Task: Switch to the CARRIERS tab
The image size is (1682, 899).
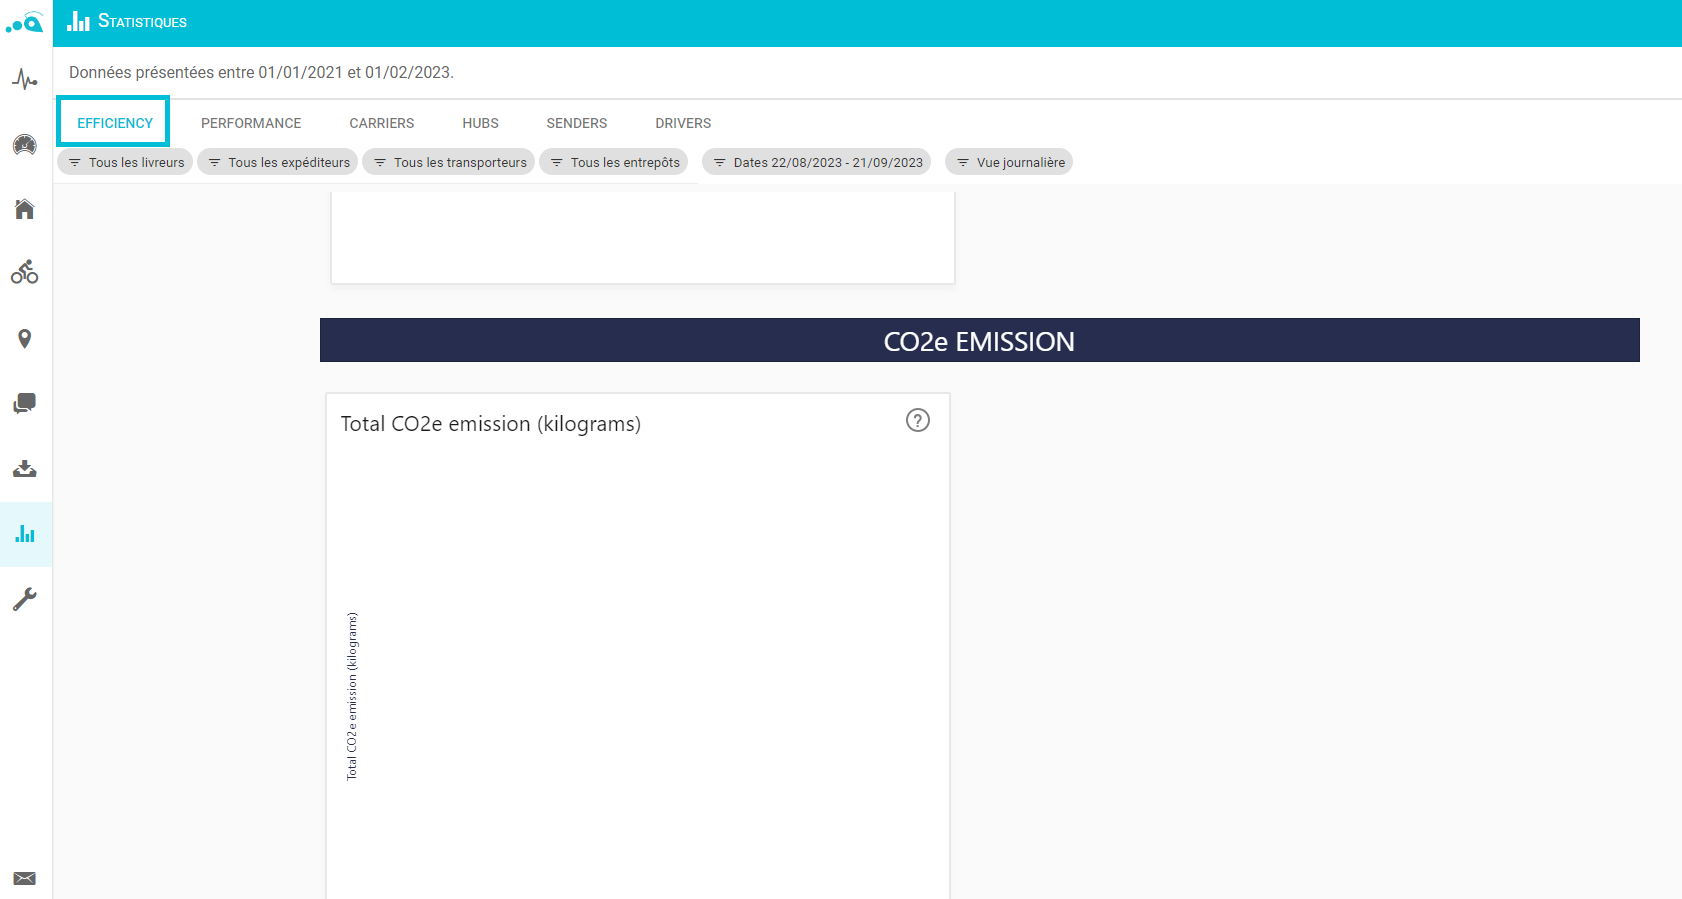Action: pyautogui.click(x=382, y=123)
